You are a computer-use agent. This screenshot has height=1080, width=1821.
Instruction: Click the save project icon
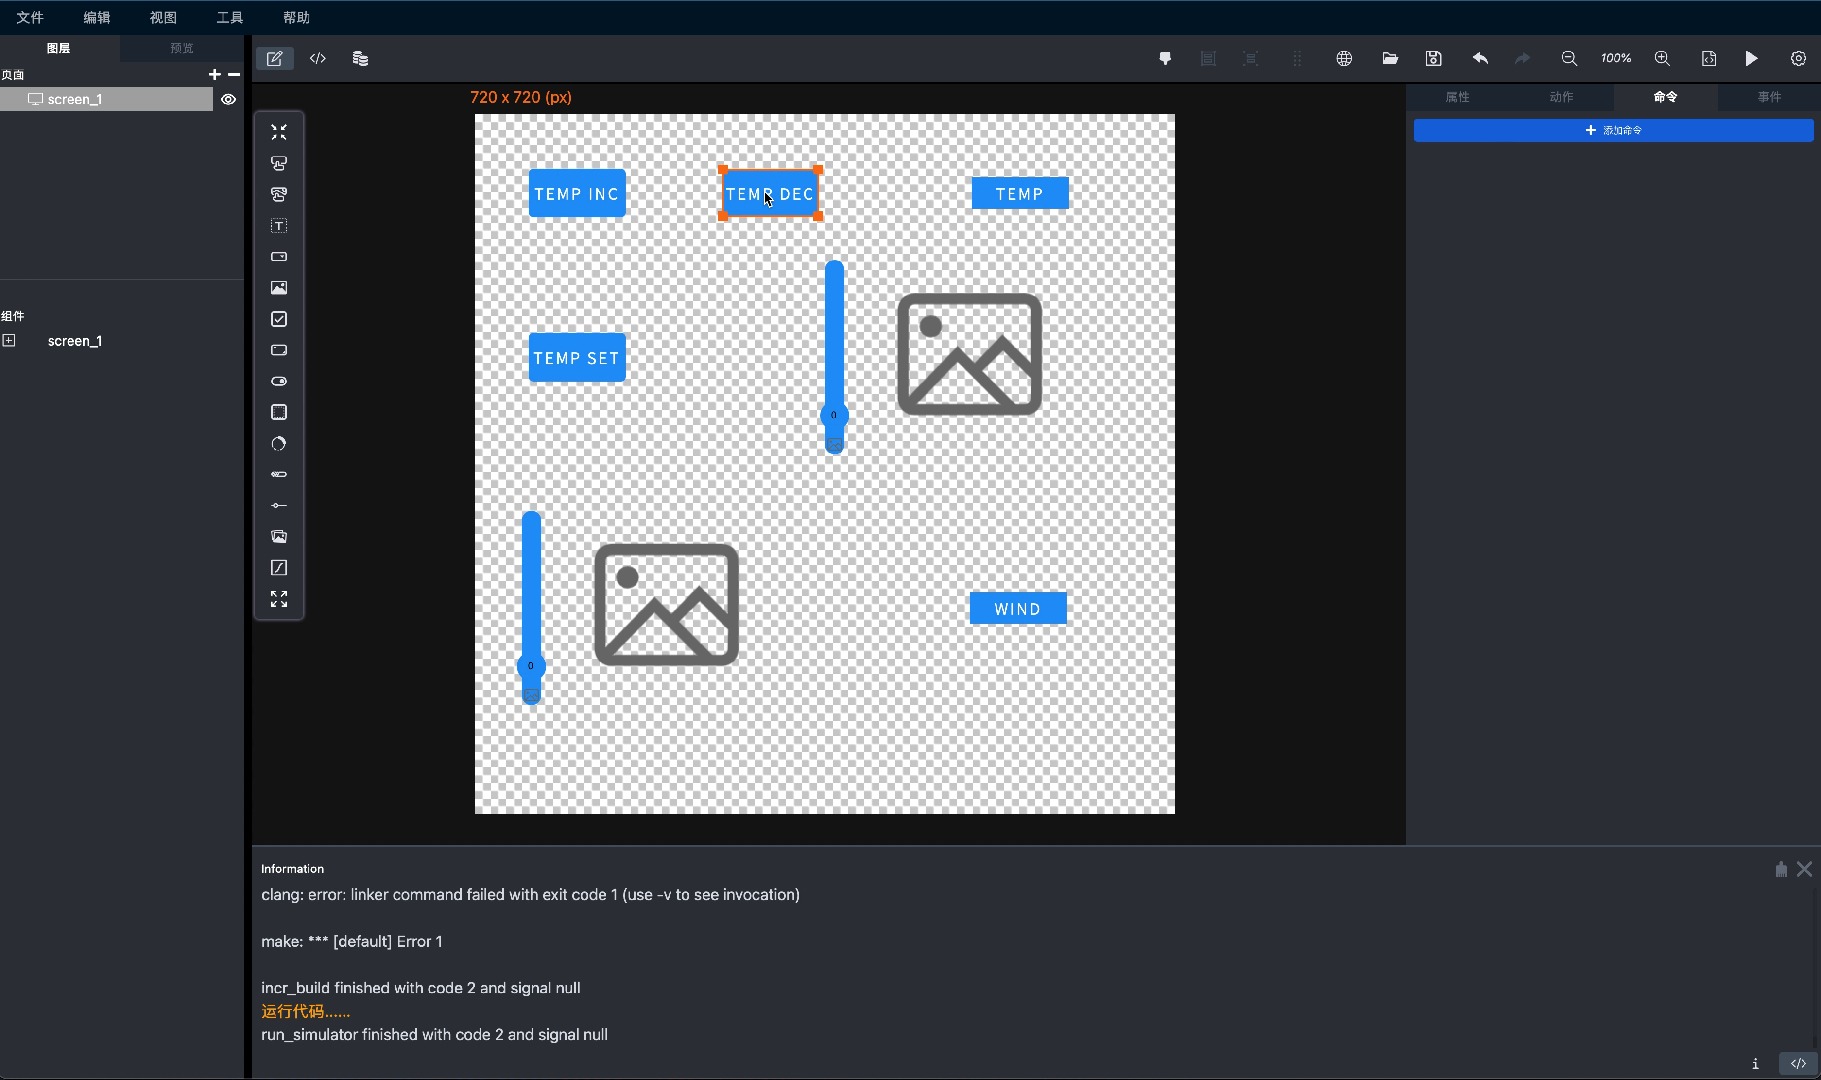[1433, 59]
